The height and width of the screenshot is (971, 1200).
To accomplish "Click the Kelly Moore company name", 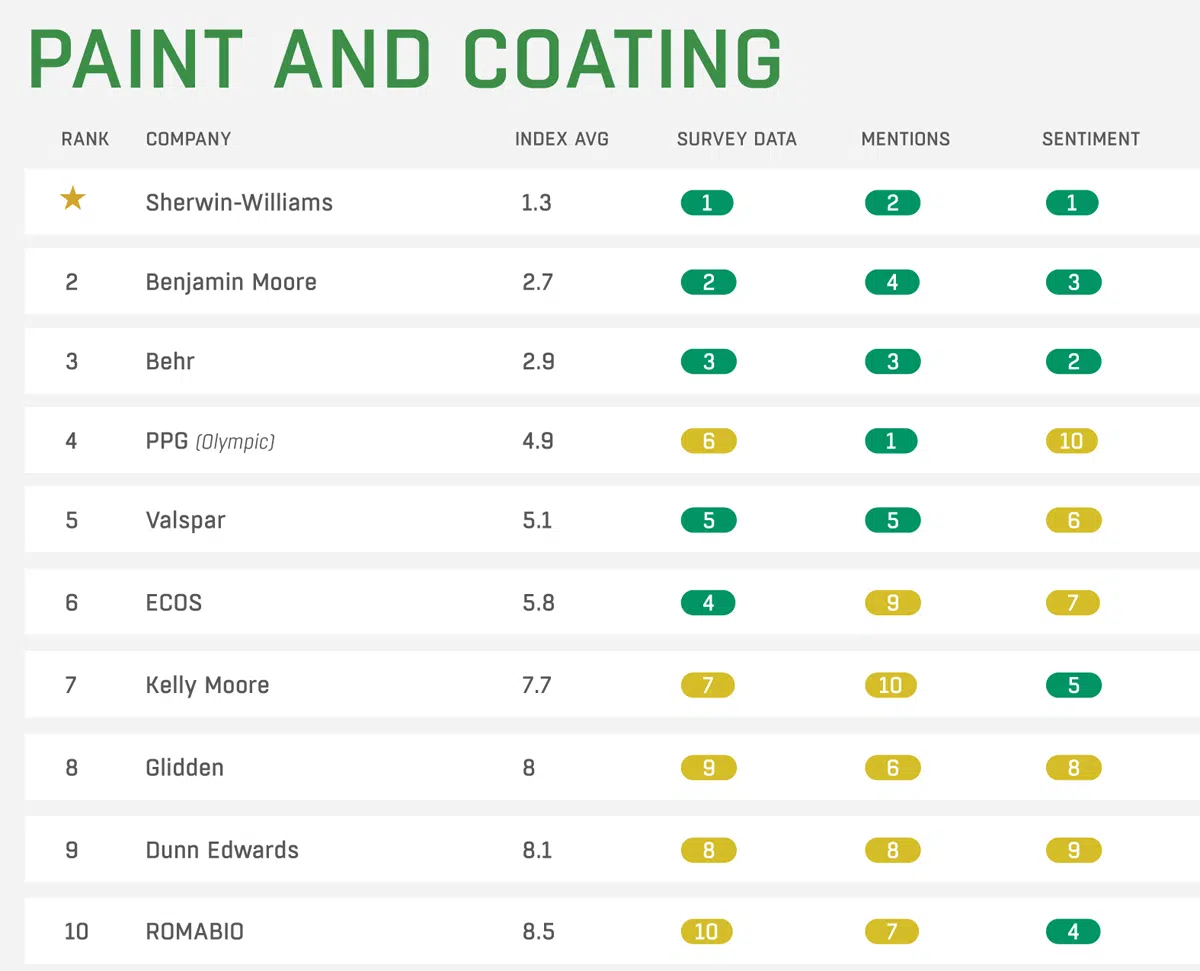I will pyautogui.click(x=207, y=685).
